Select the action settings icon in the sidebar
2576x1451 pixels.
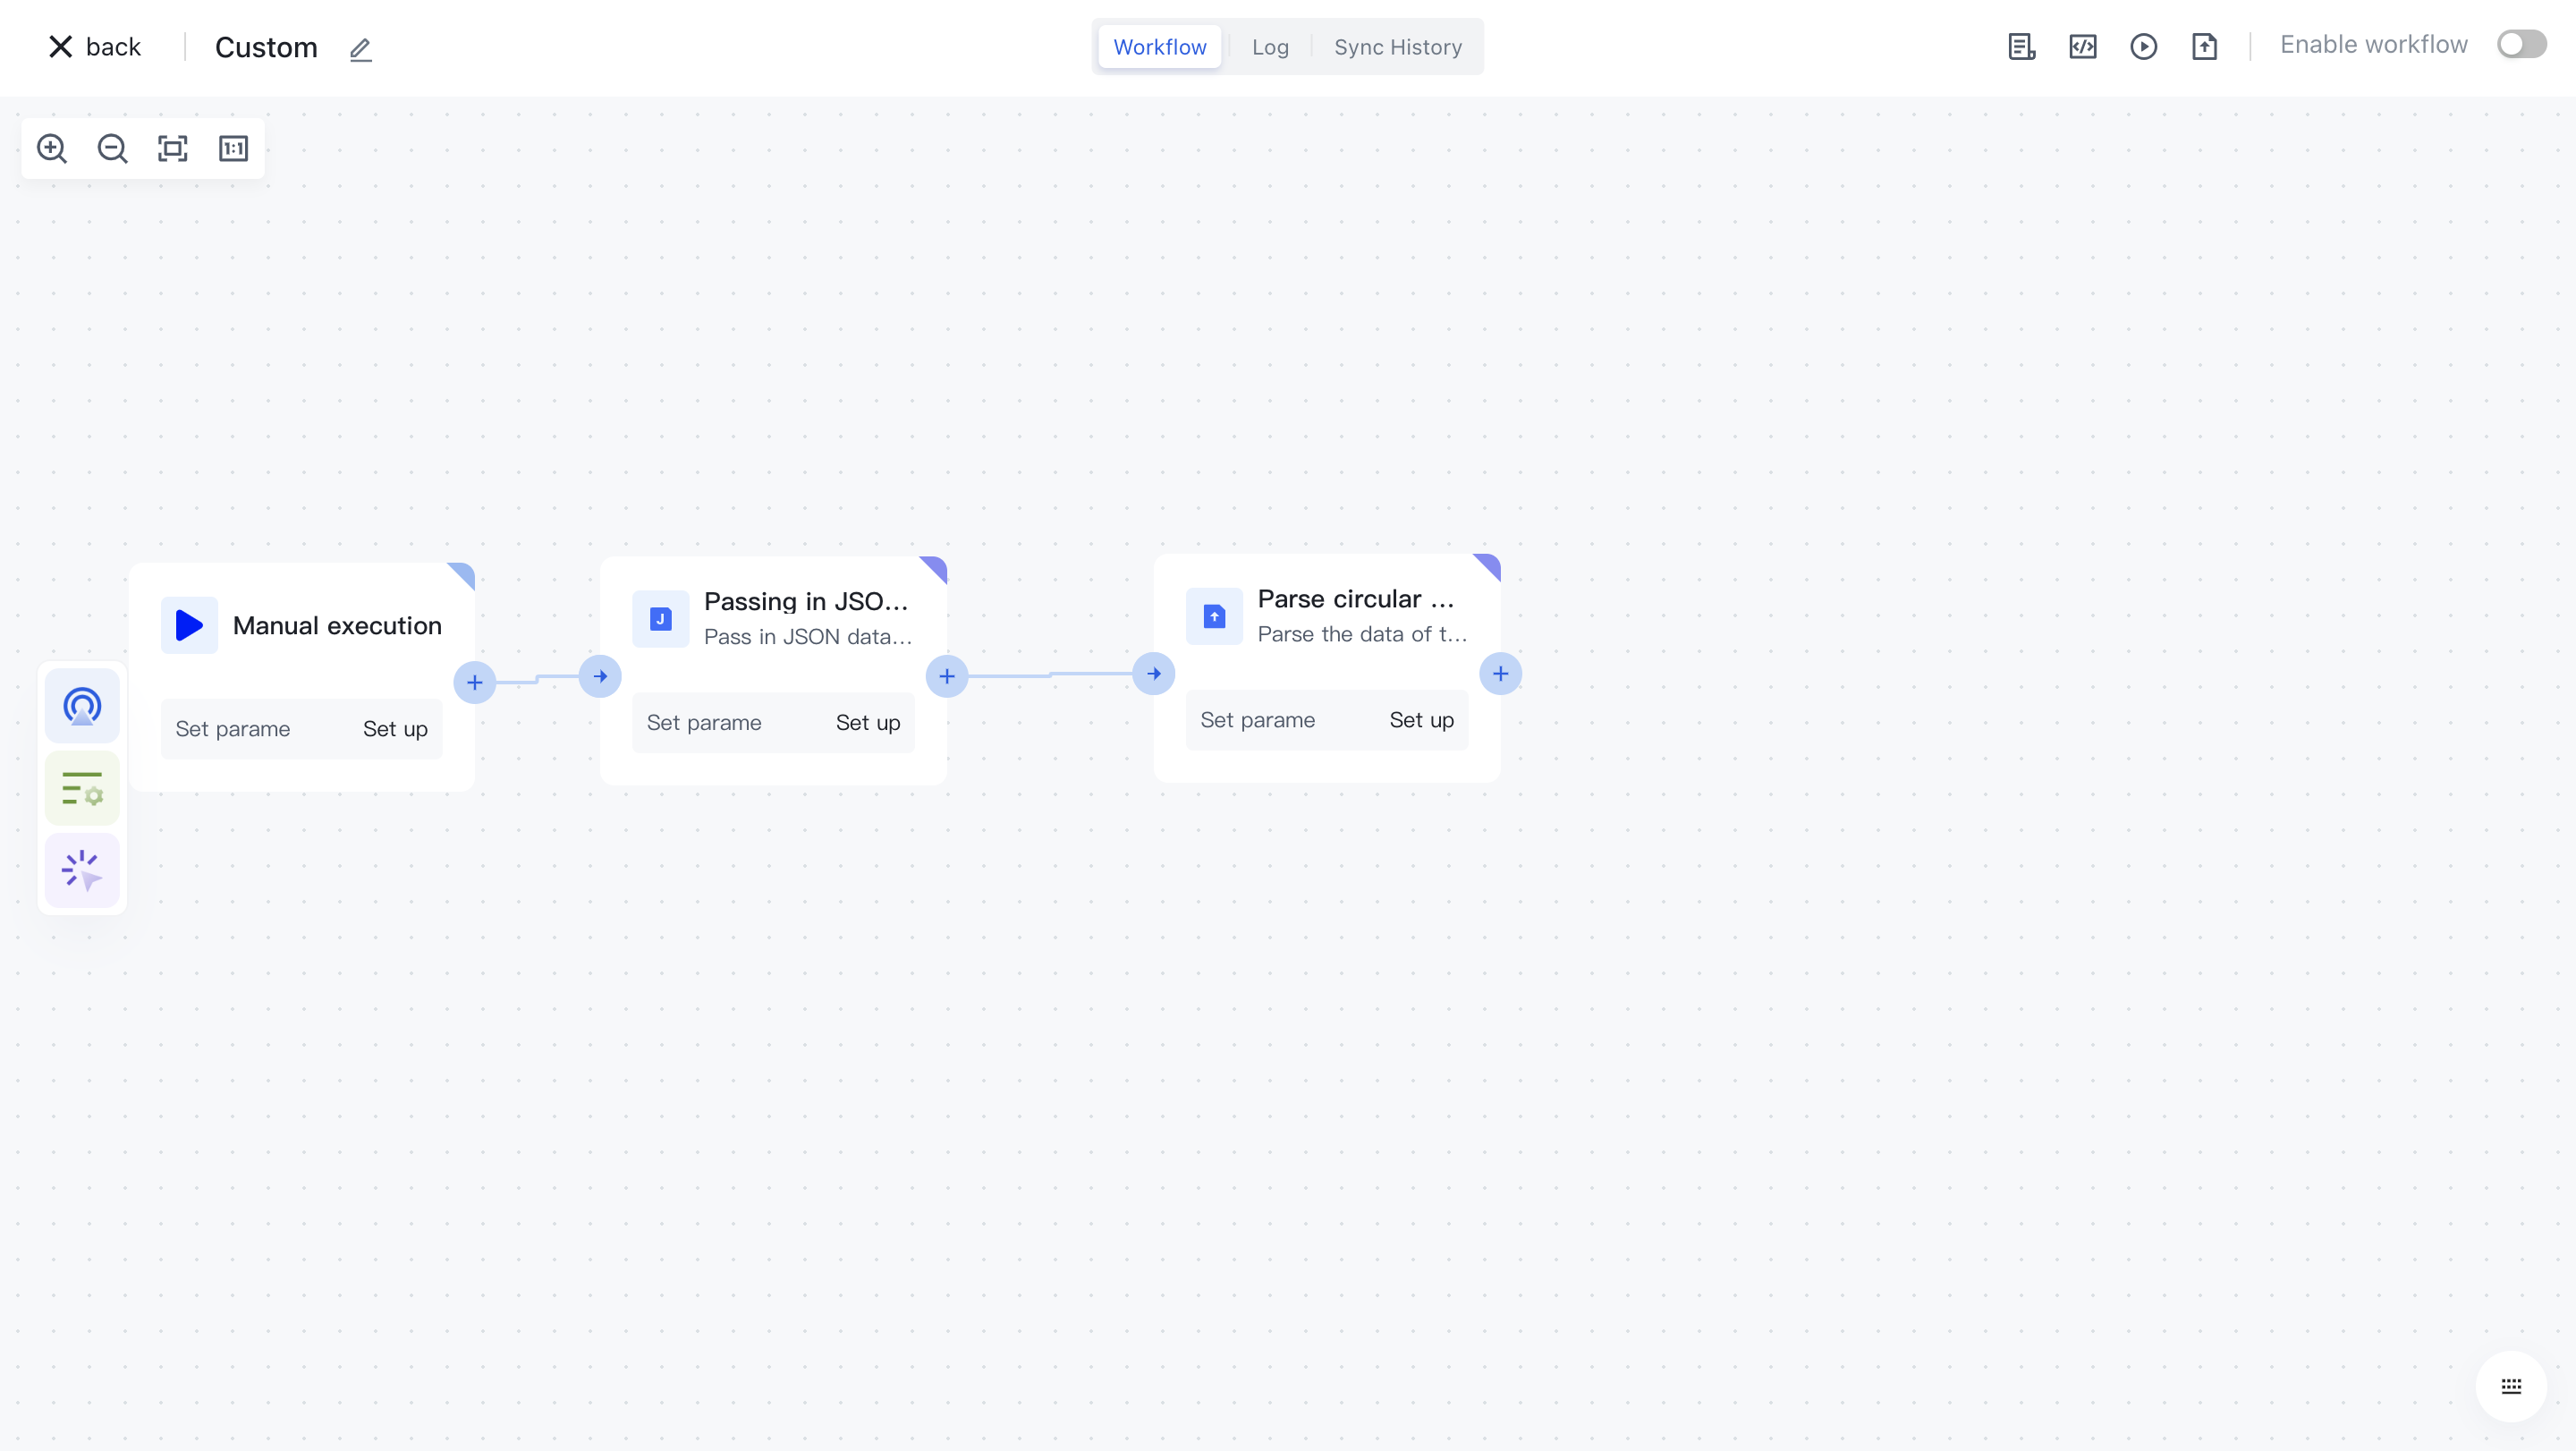[x=81, y=787]
